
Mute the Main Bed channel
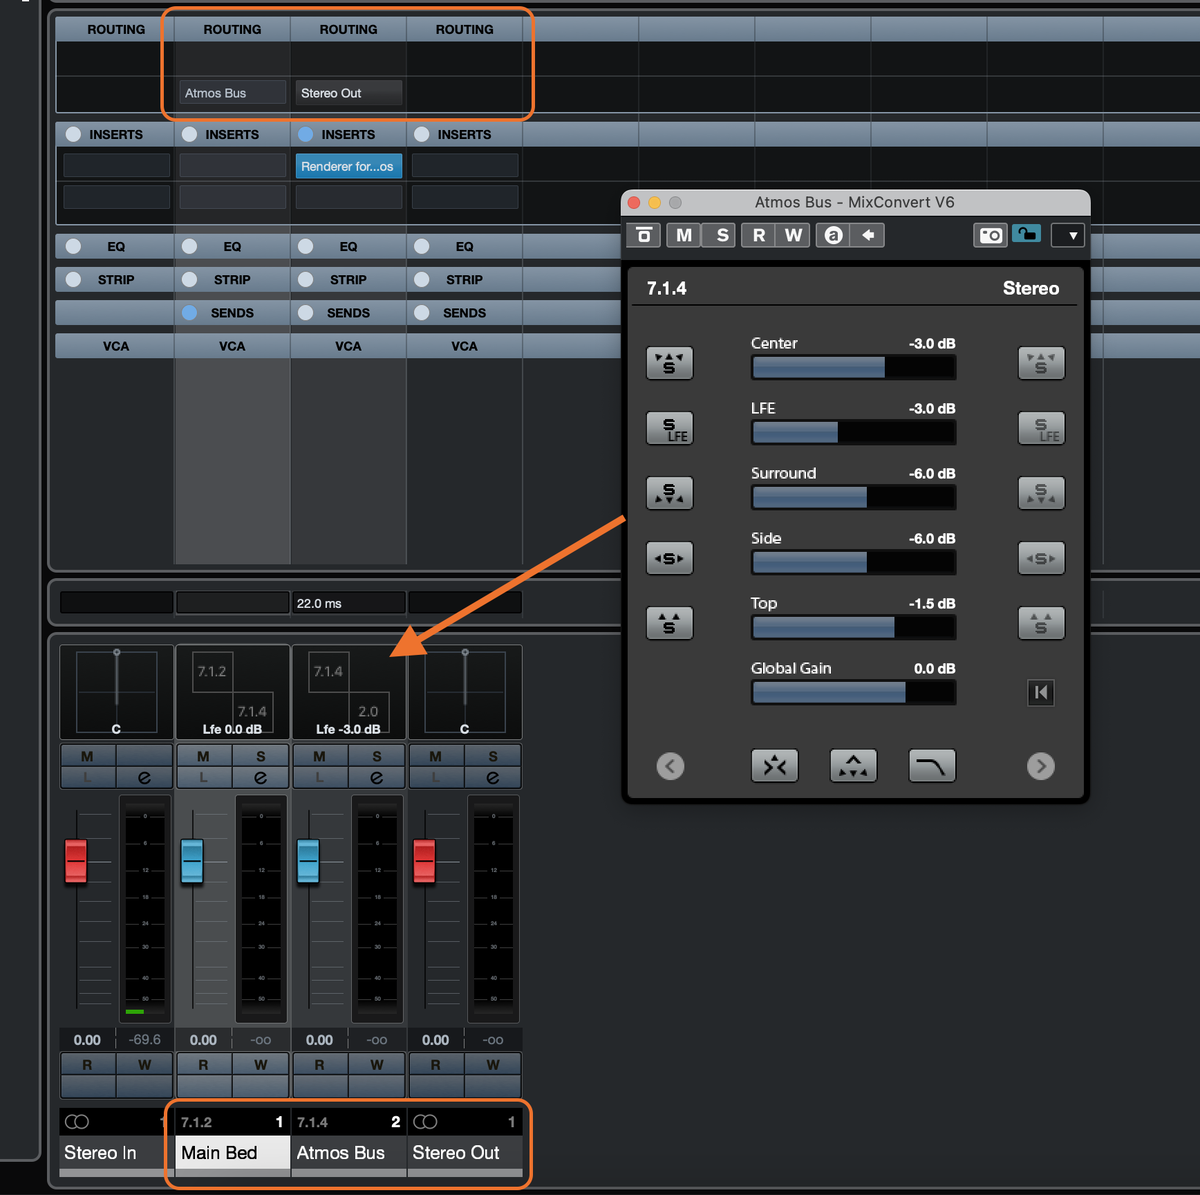pos(203,756)
